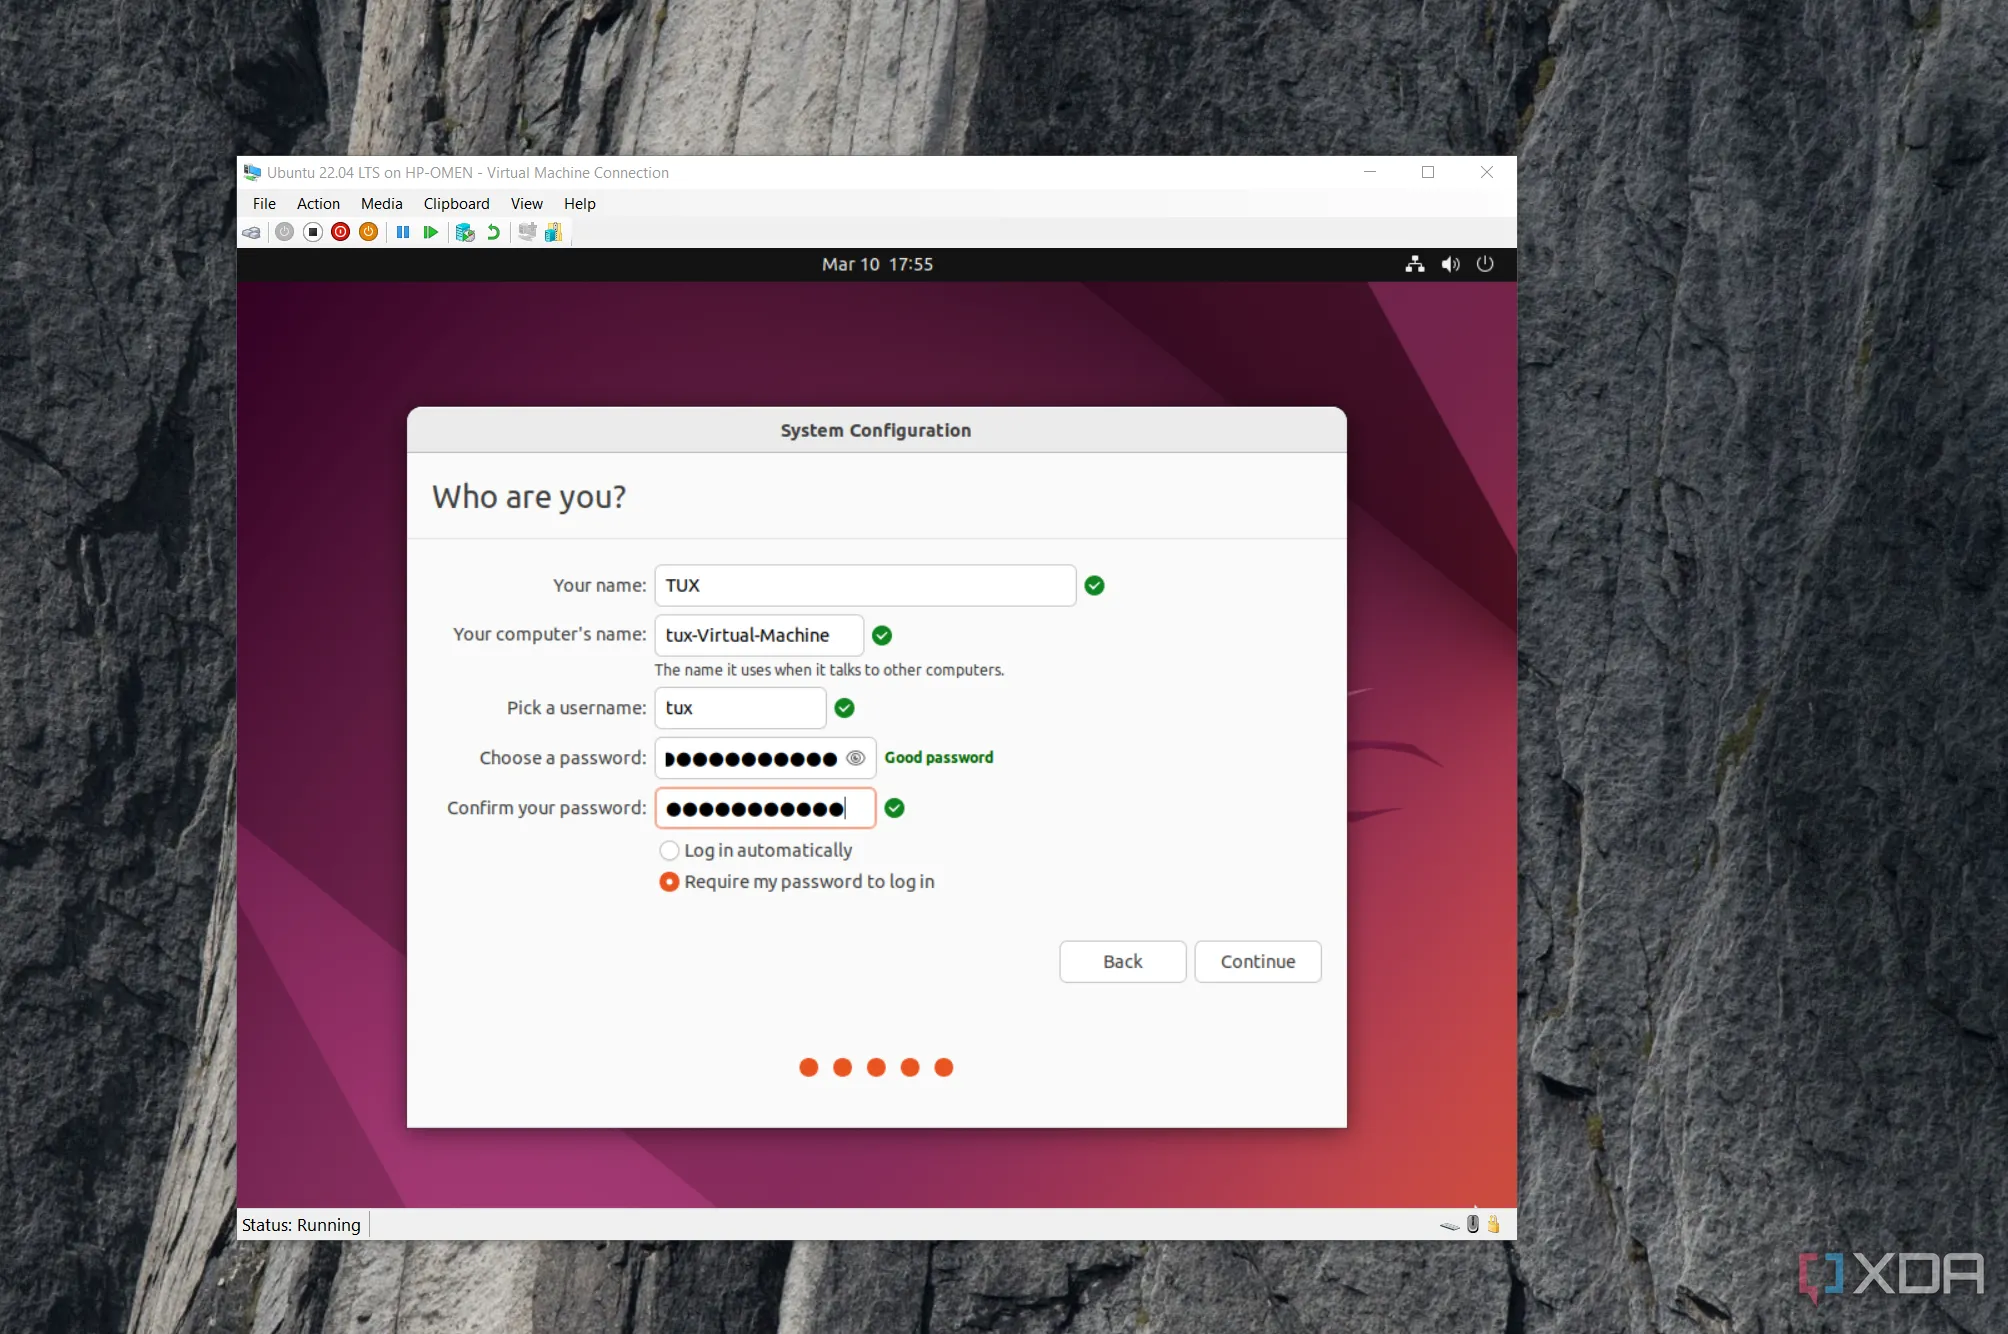Click the Turn Off VM stop icon
Viewport: 2008px width, 1334px height.
point(313,232)
